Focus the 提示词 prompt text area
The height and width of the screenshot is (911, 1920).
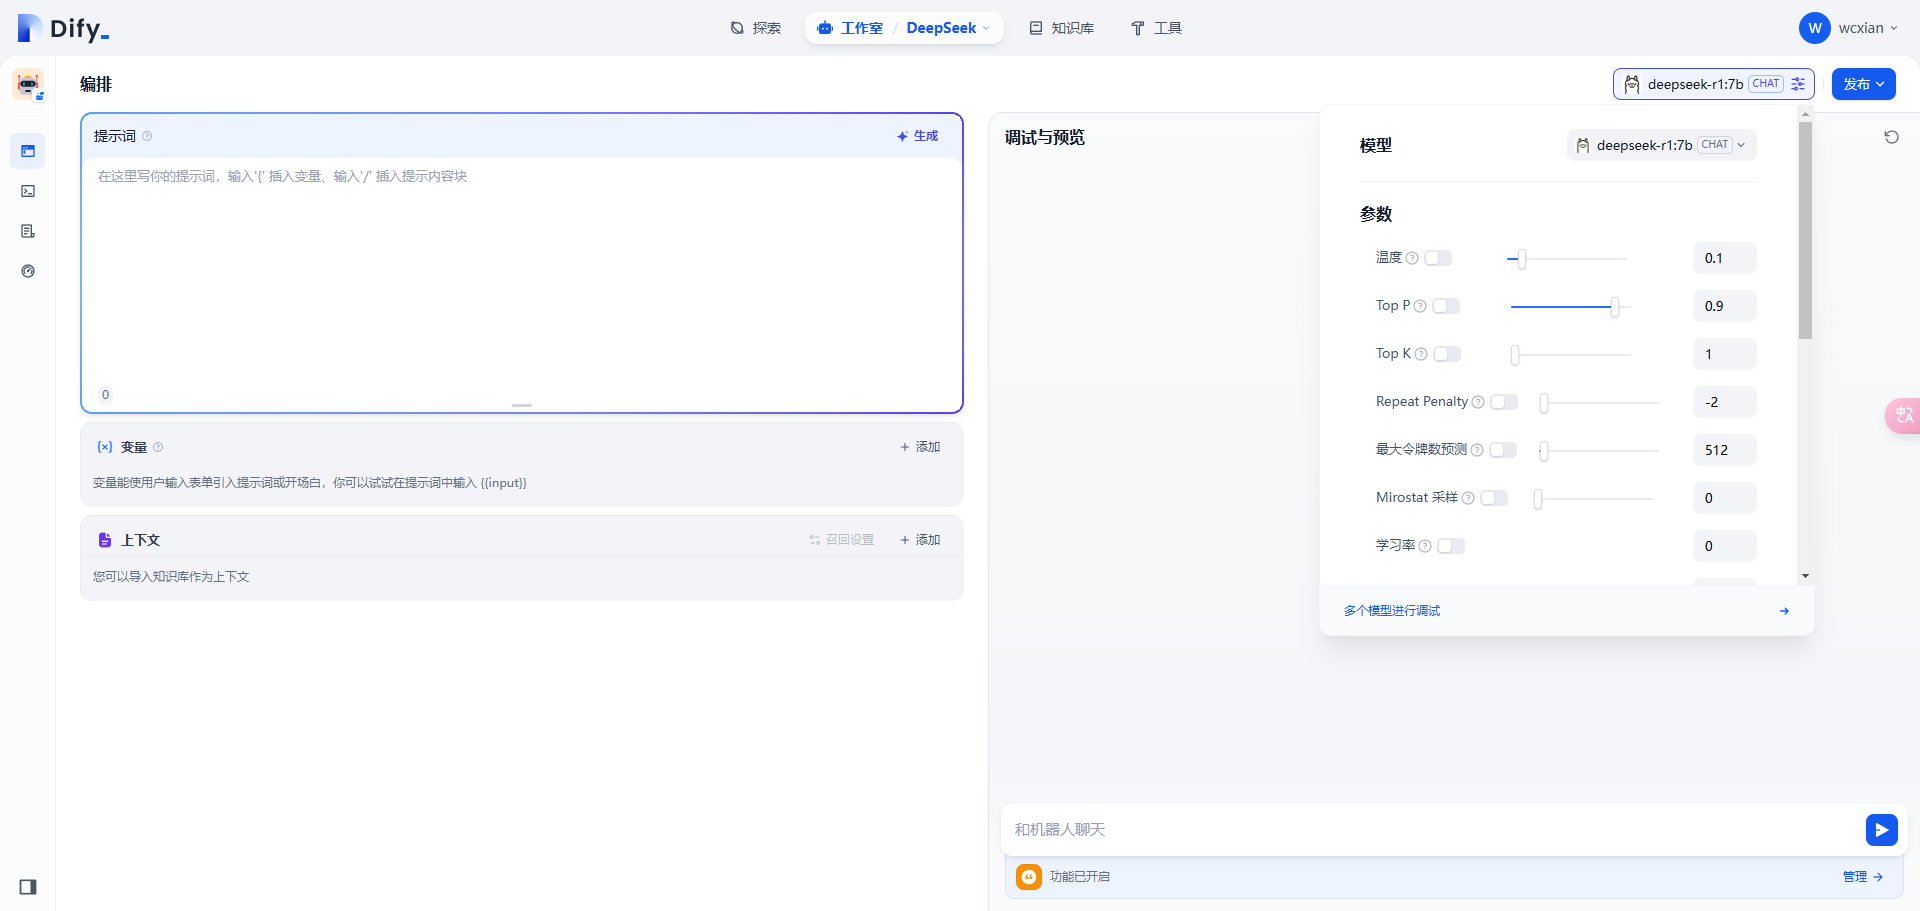pyautogui.click(x=522, y=270)
